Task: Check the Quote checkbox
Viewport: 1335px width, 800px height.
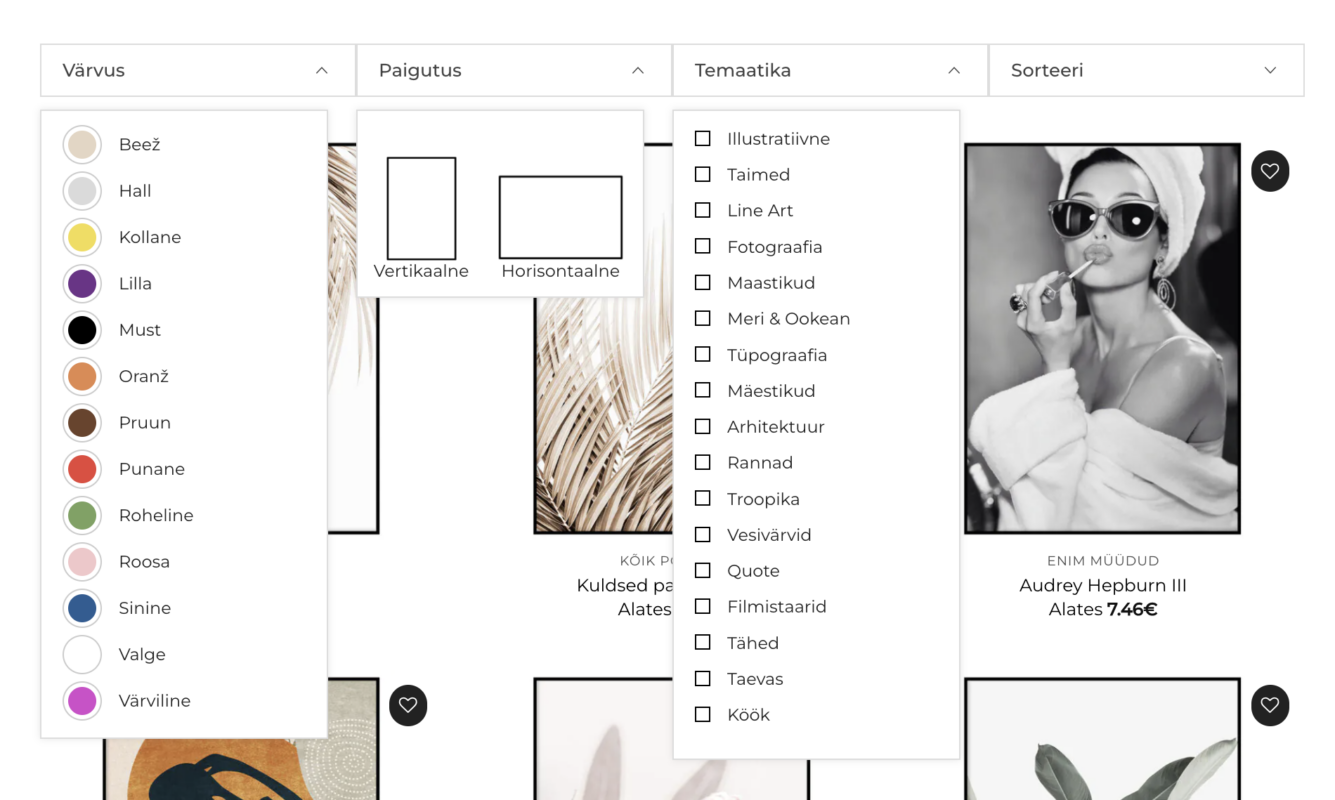Action: (703, 570)
